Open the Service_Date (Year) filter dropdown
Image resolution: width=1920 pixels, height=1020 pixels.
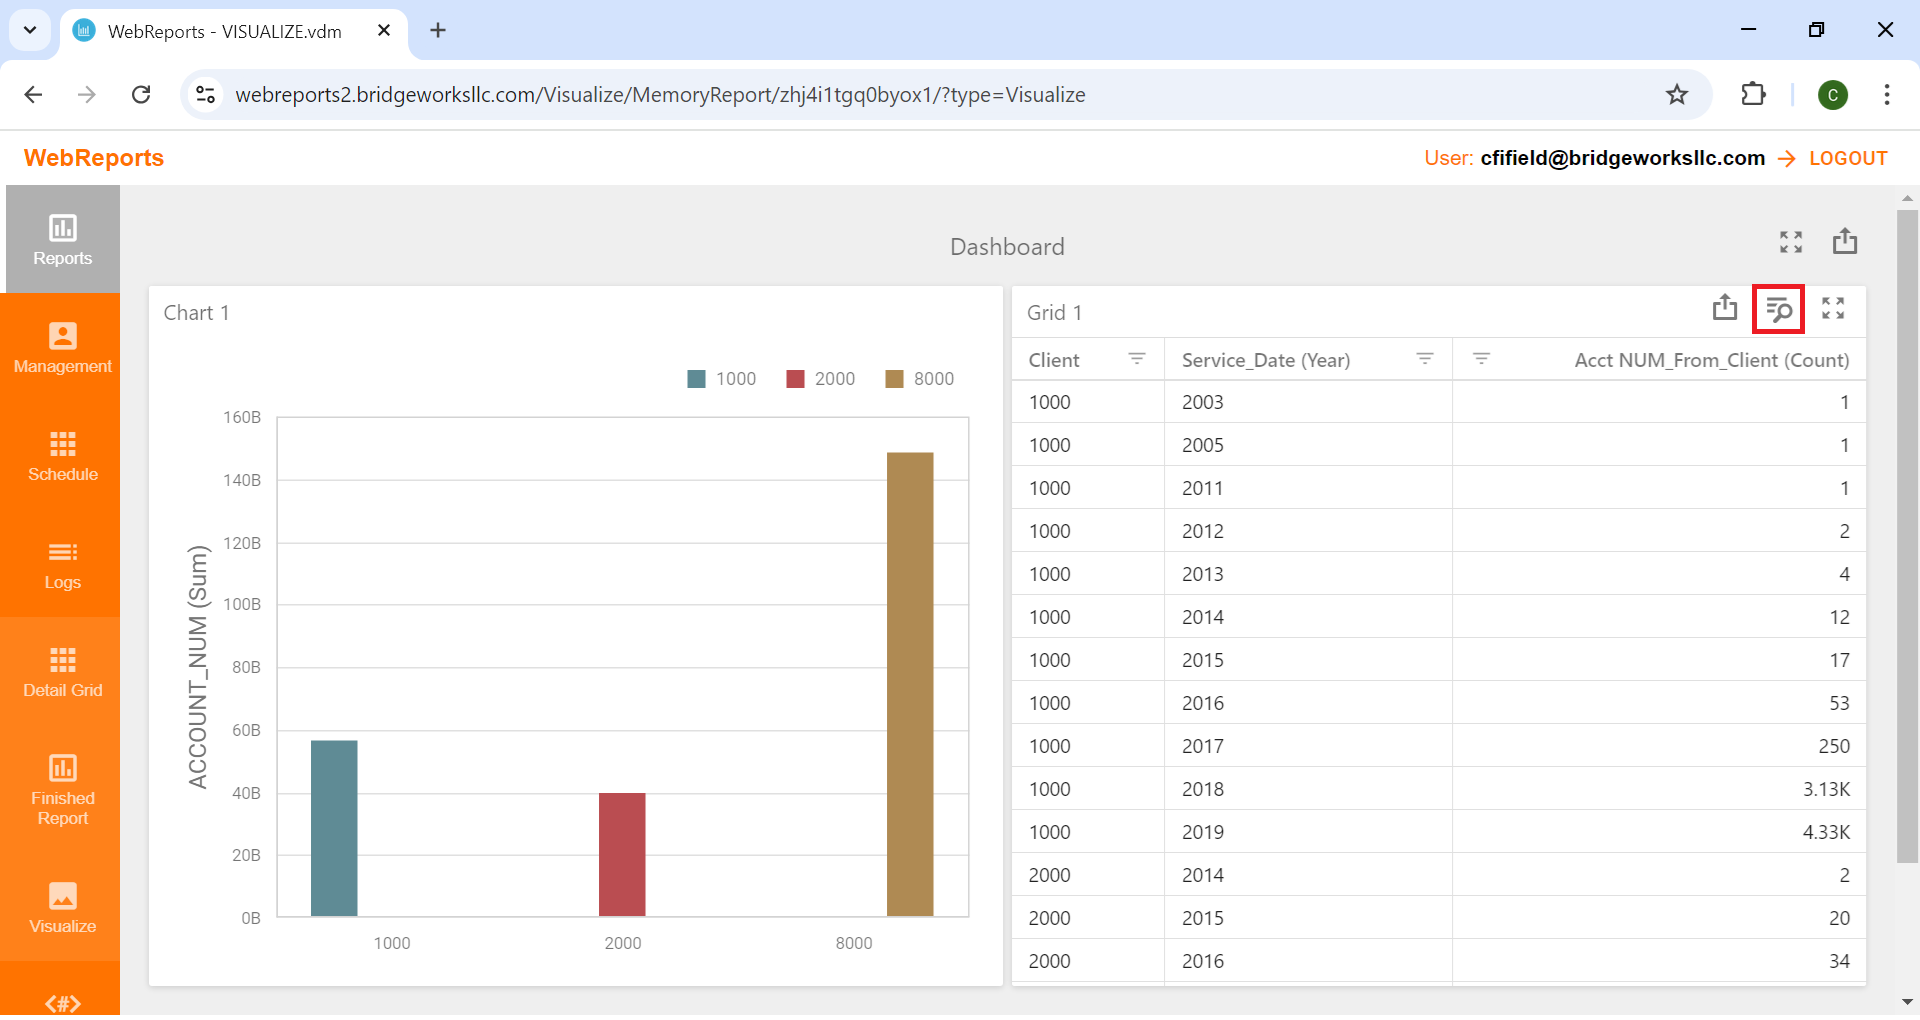point(1424,358)
